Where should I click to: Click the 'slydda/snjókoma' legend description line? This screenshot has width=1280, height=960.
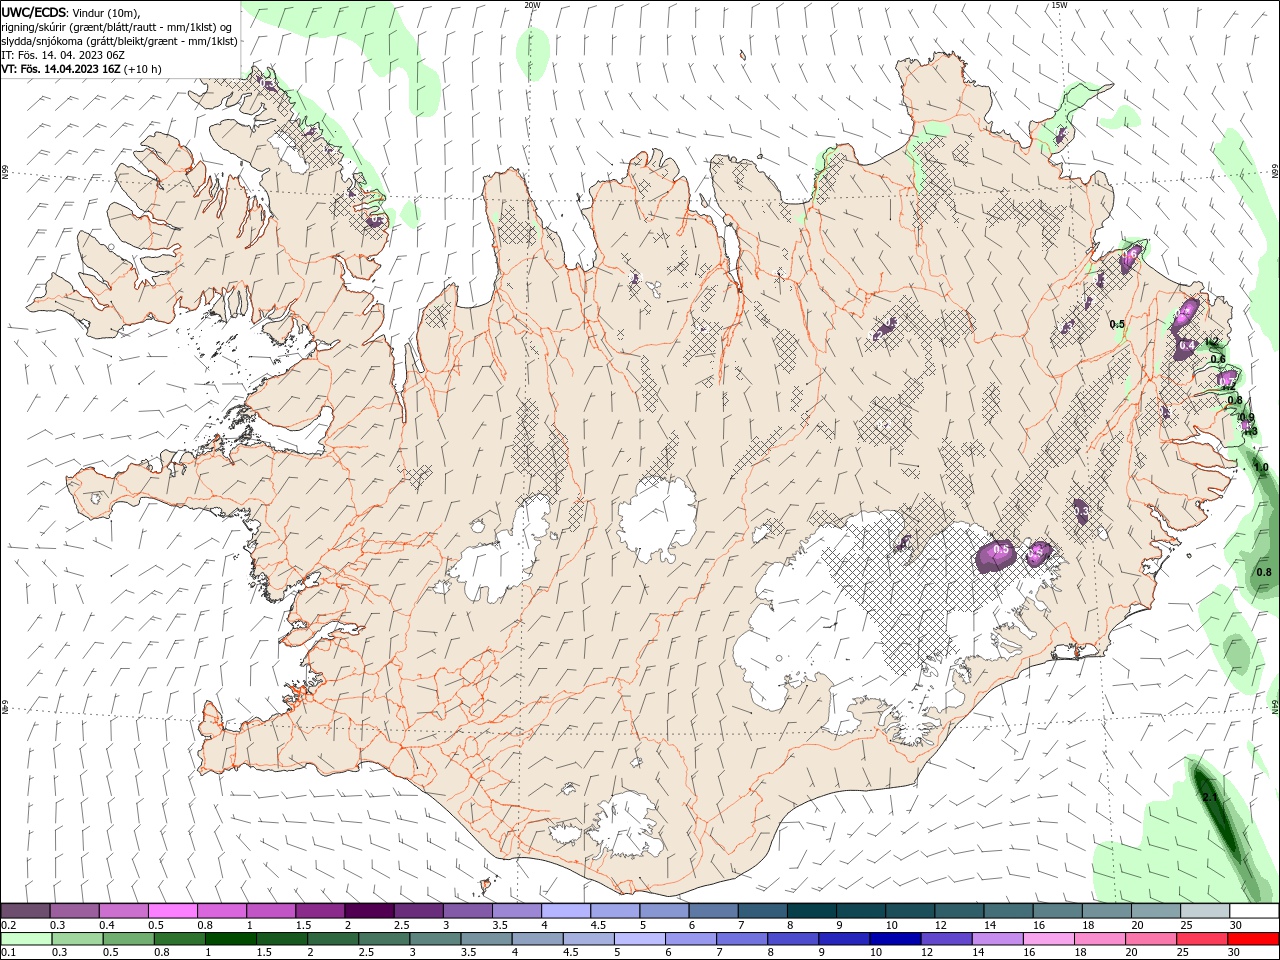[x=119, y=41]
